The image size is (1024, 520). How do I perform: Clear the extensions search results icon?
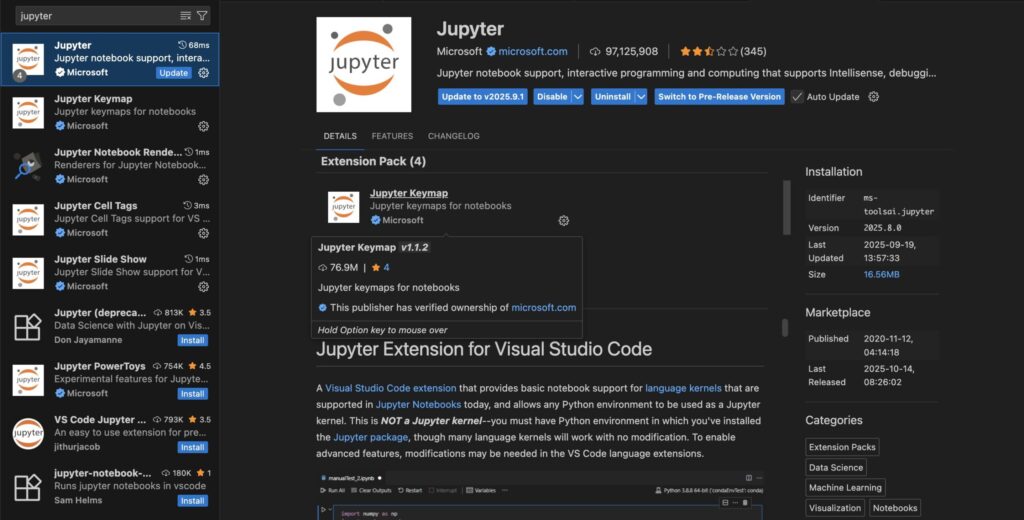pos(185,16)
